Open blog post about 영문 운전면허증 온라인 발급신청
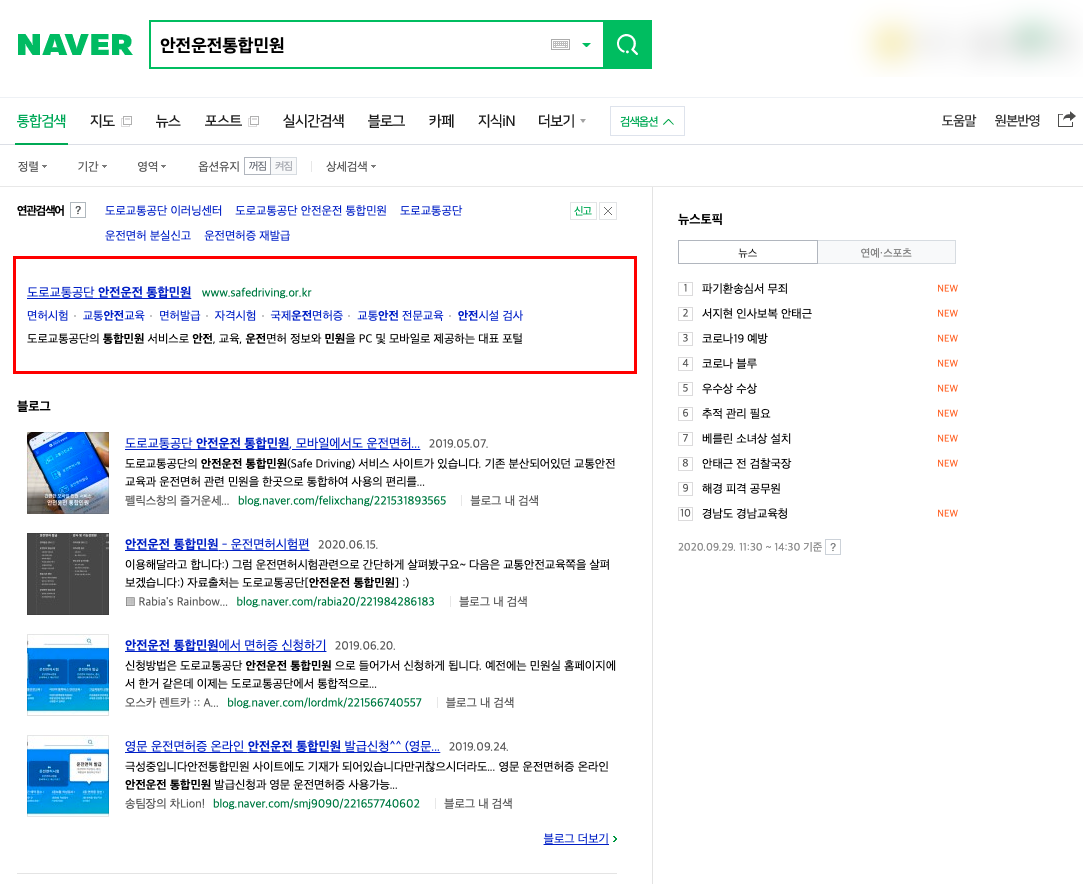 click(x=282, y=746)
